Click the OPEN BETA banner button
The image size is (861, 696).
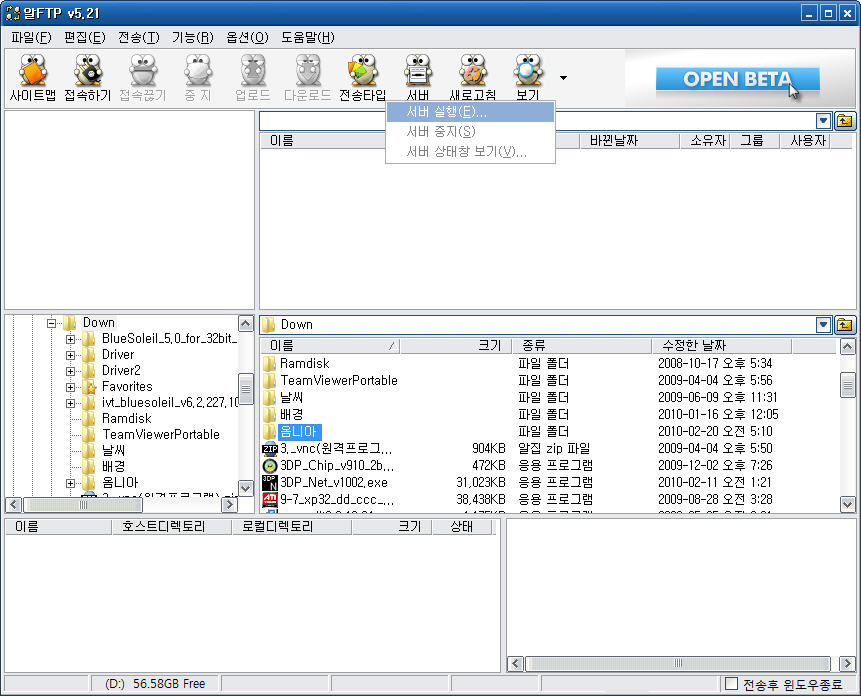(x=737, y=79)
